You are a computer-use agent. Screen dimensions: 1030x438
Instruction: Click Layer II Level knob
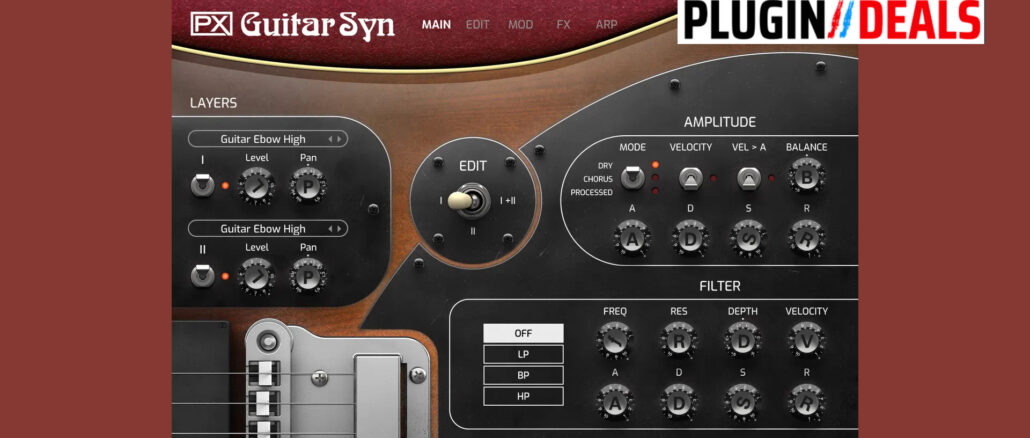pos(256,275)
